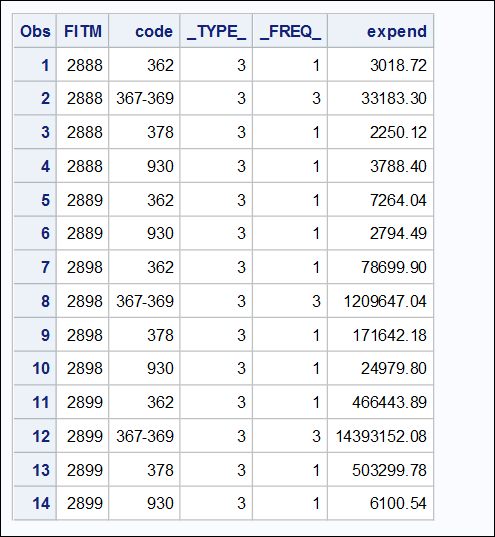Select expend value 503299.78
The image size is (495, 537).
point(389,470)
